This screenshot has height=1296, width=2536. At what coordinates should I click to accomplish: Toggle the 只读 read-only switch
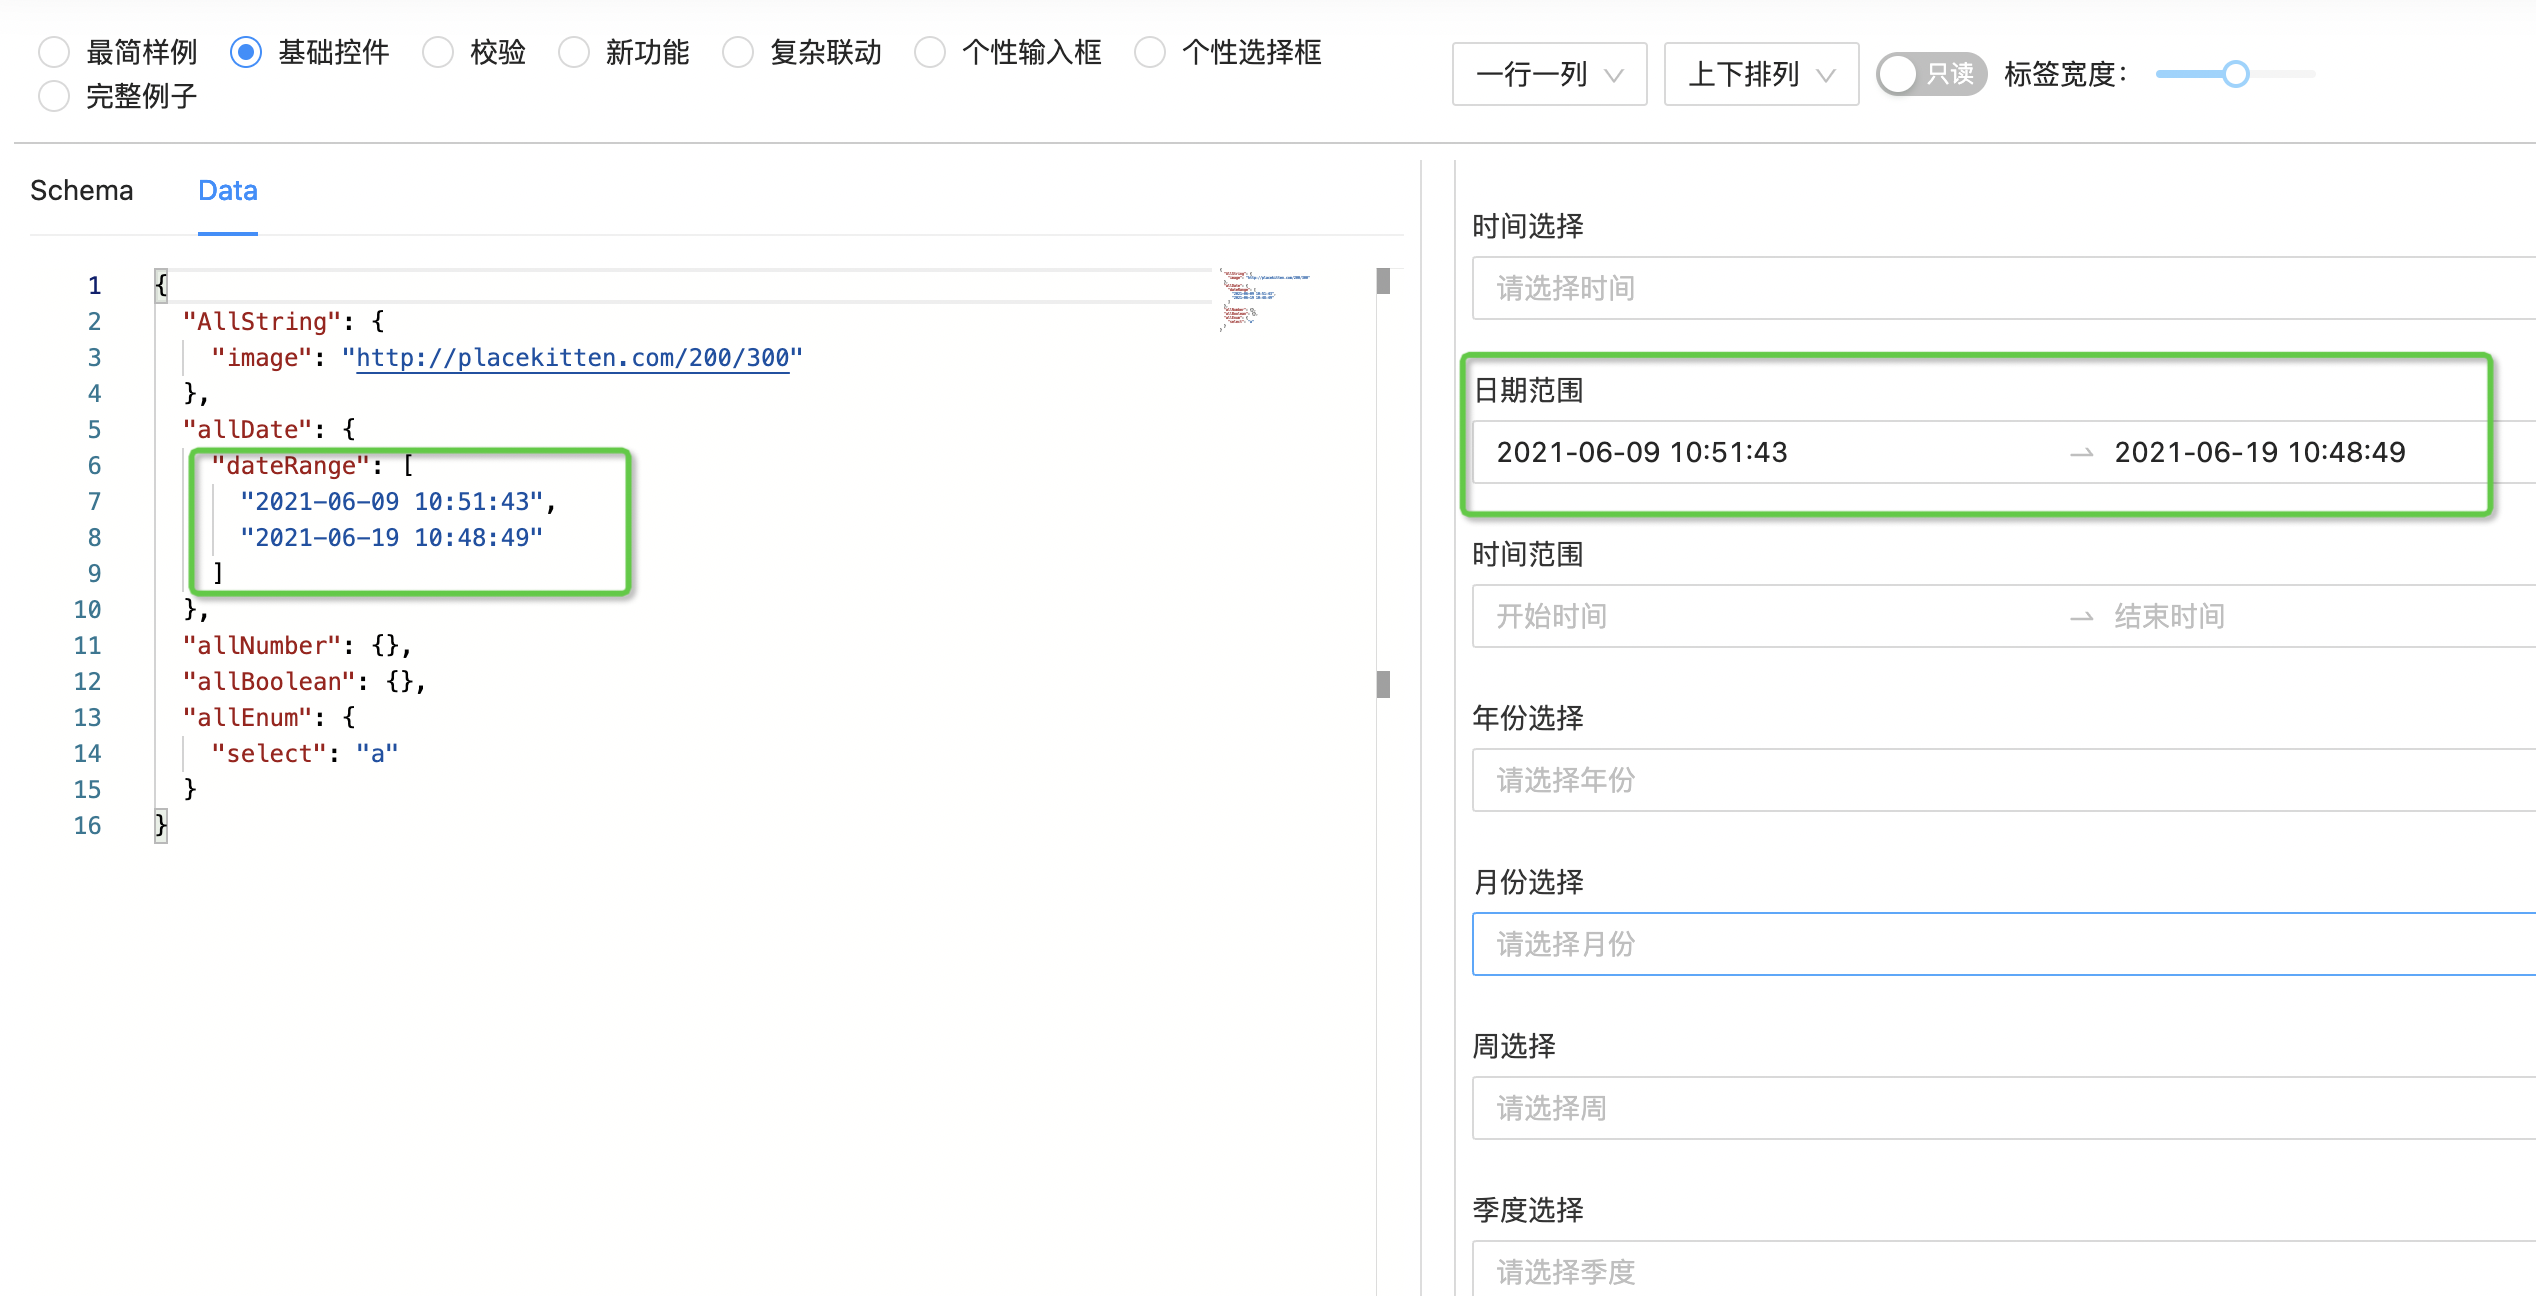point(1931,74)
